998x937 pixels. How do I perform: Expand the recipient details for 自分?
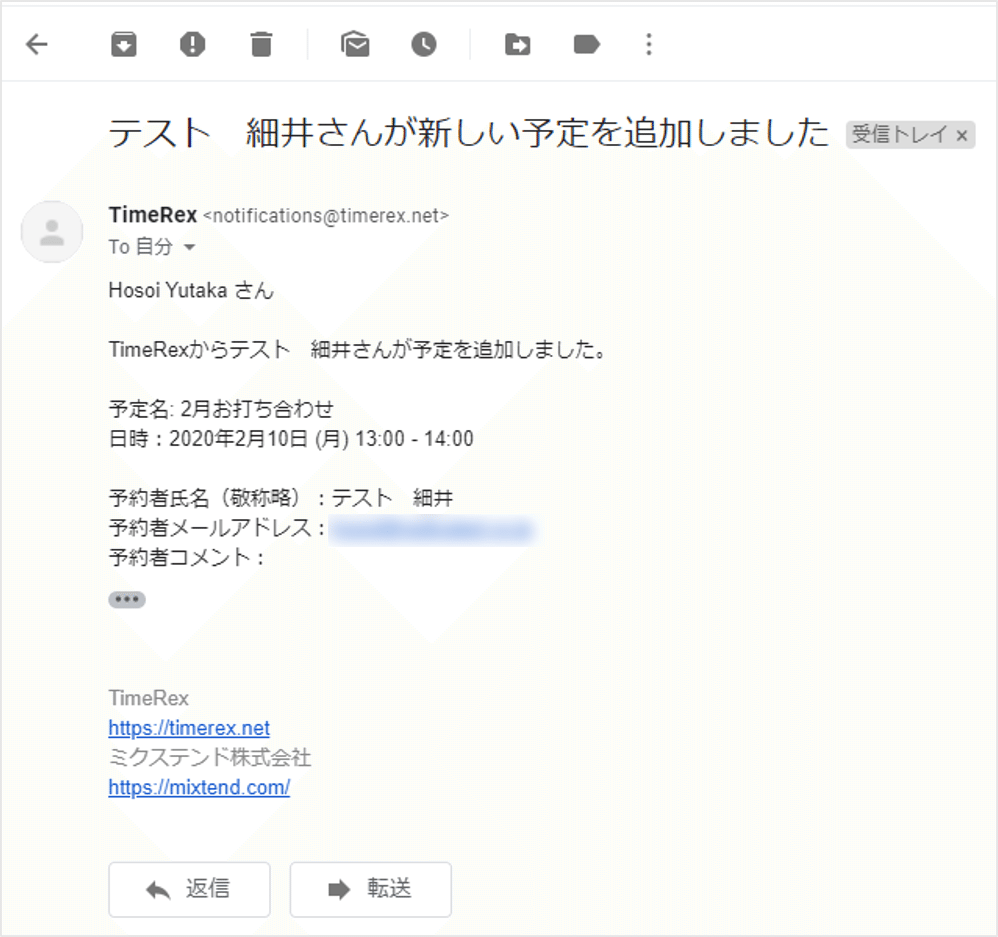point(191,247)
